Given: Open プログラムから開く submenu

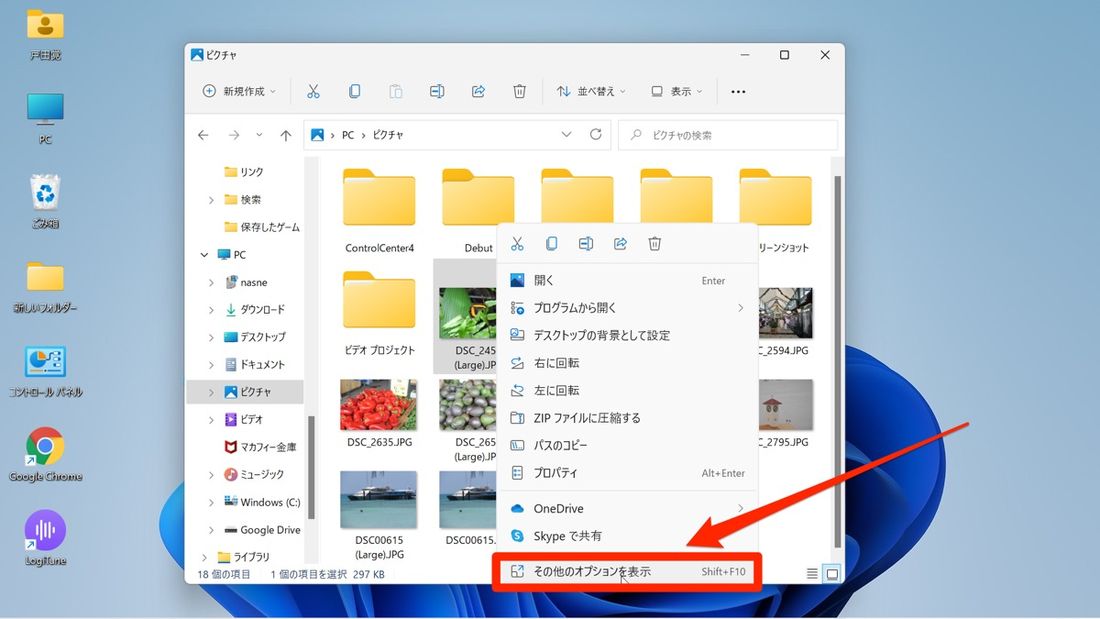Looking at the screenshot, I should coord(627,308).
